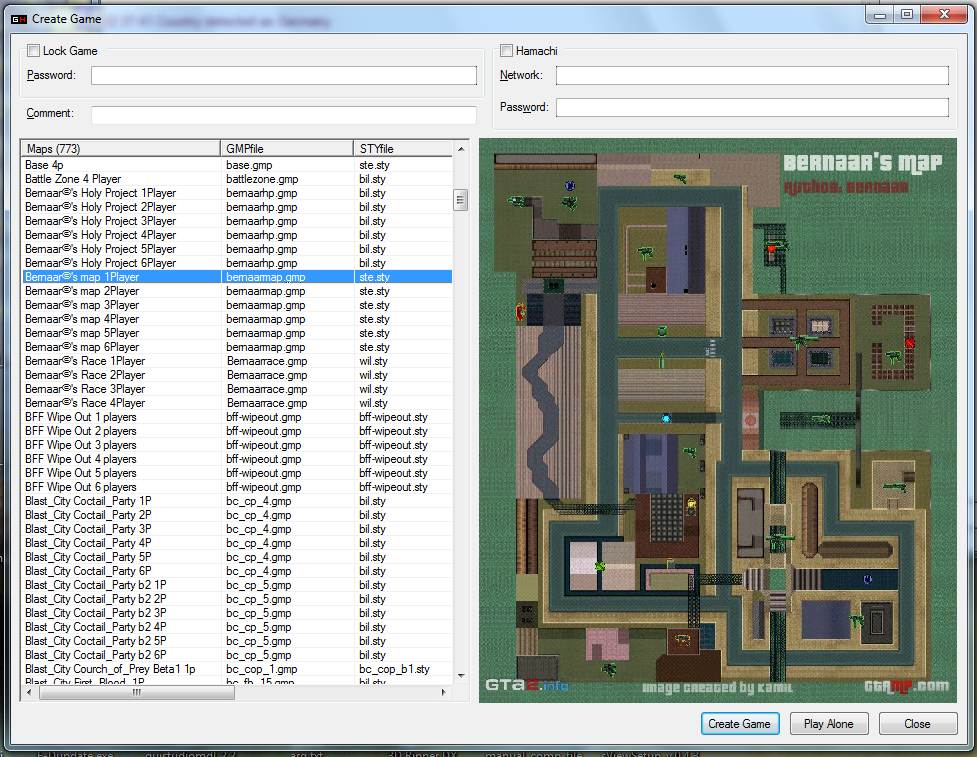Choose BFF Wipe Out 3 players map
The image size is (977, 757).
(x=81, y=445)
